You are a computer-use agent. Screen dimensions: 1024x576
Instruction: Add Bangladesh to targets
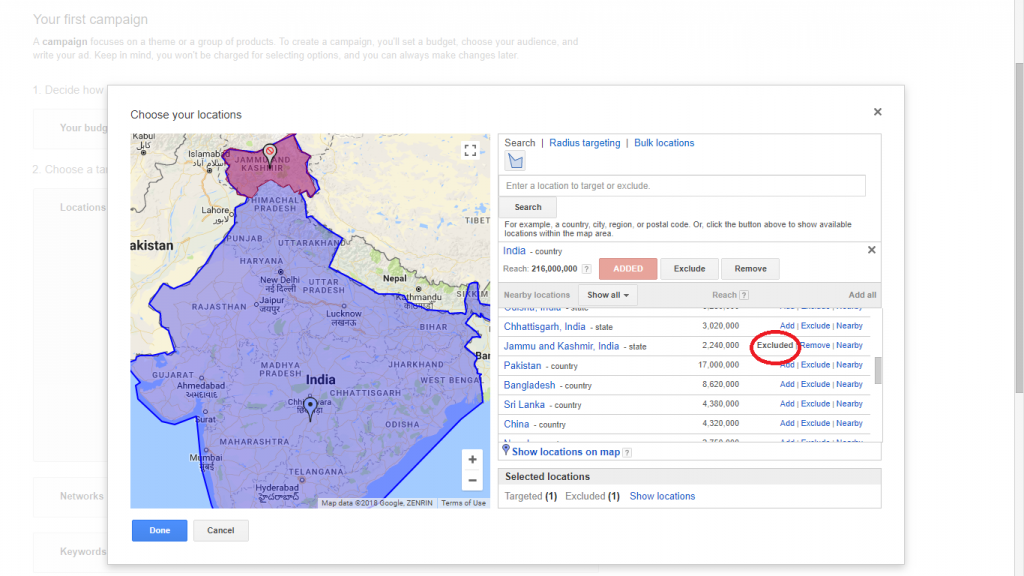click(787, 385)
